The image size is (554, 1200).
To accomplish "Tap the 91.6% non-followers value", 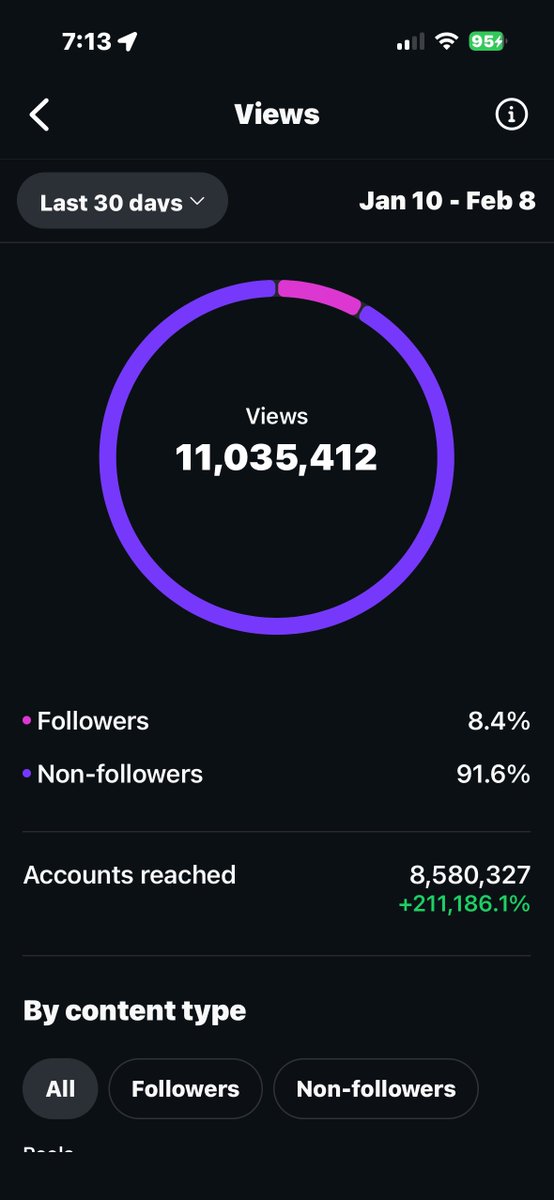I will coord(494,774).
